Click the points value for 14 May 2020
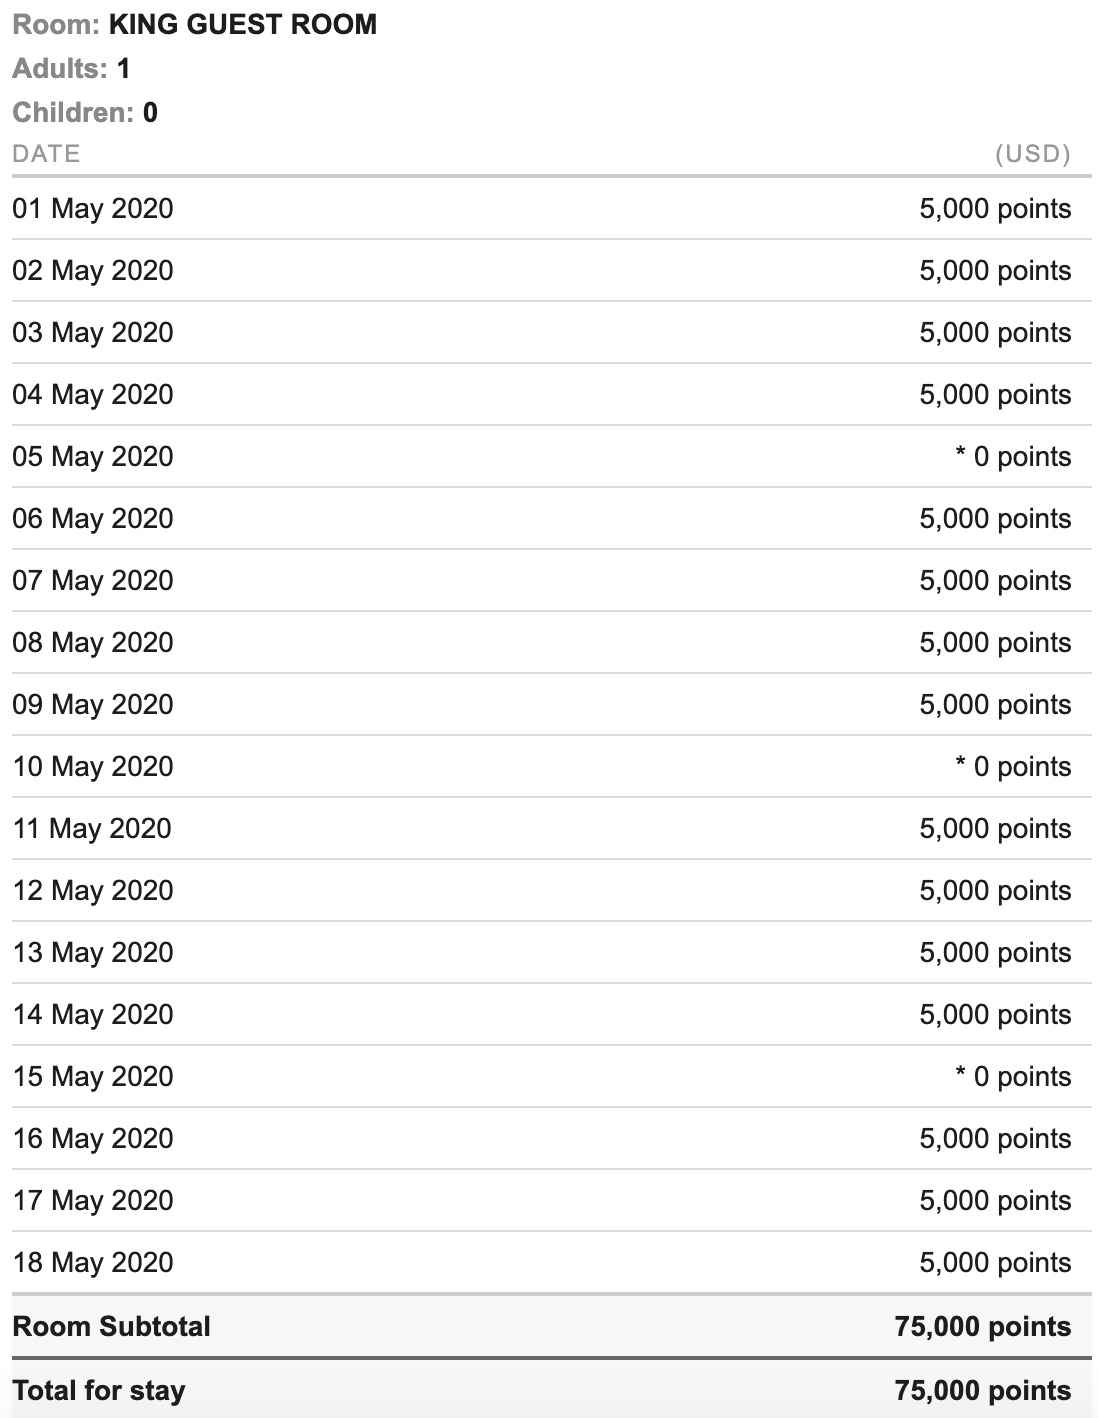This screenshot has width=1098, height=1418. (995, 1015)
